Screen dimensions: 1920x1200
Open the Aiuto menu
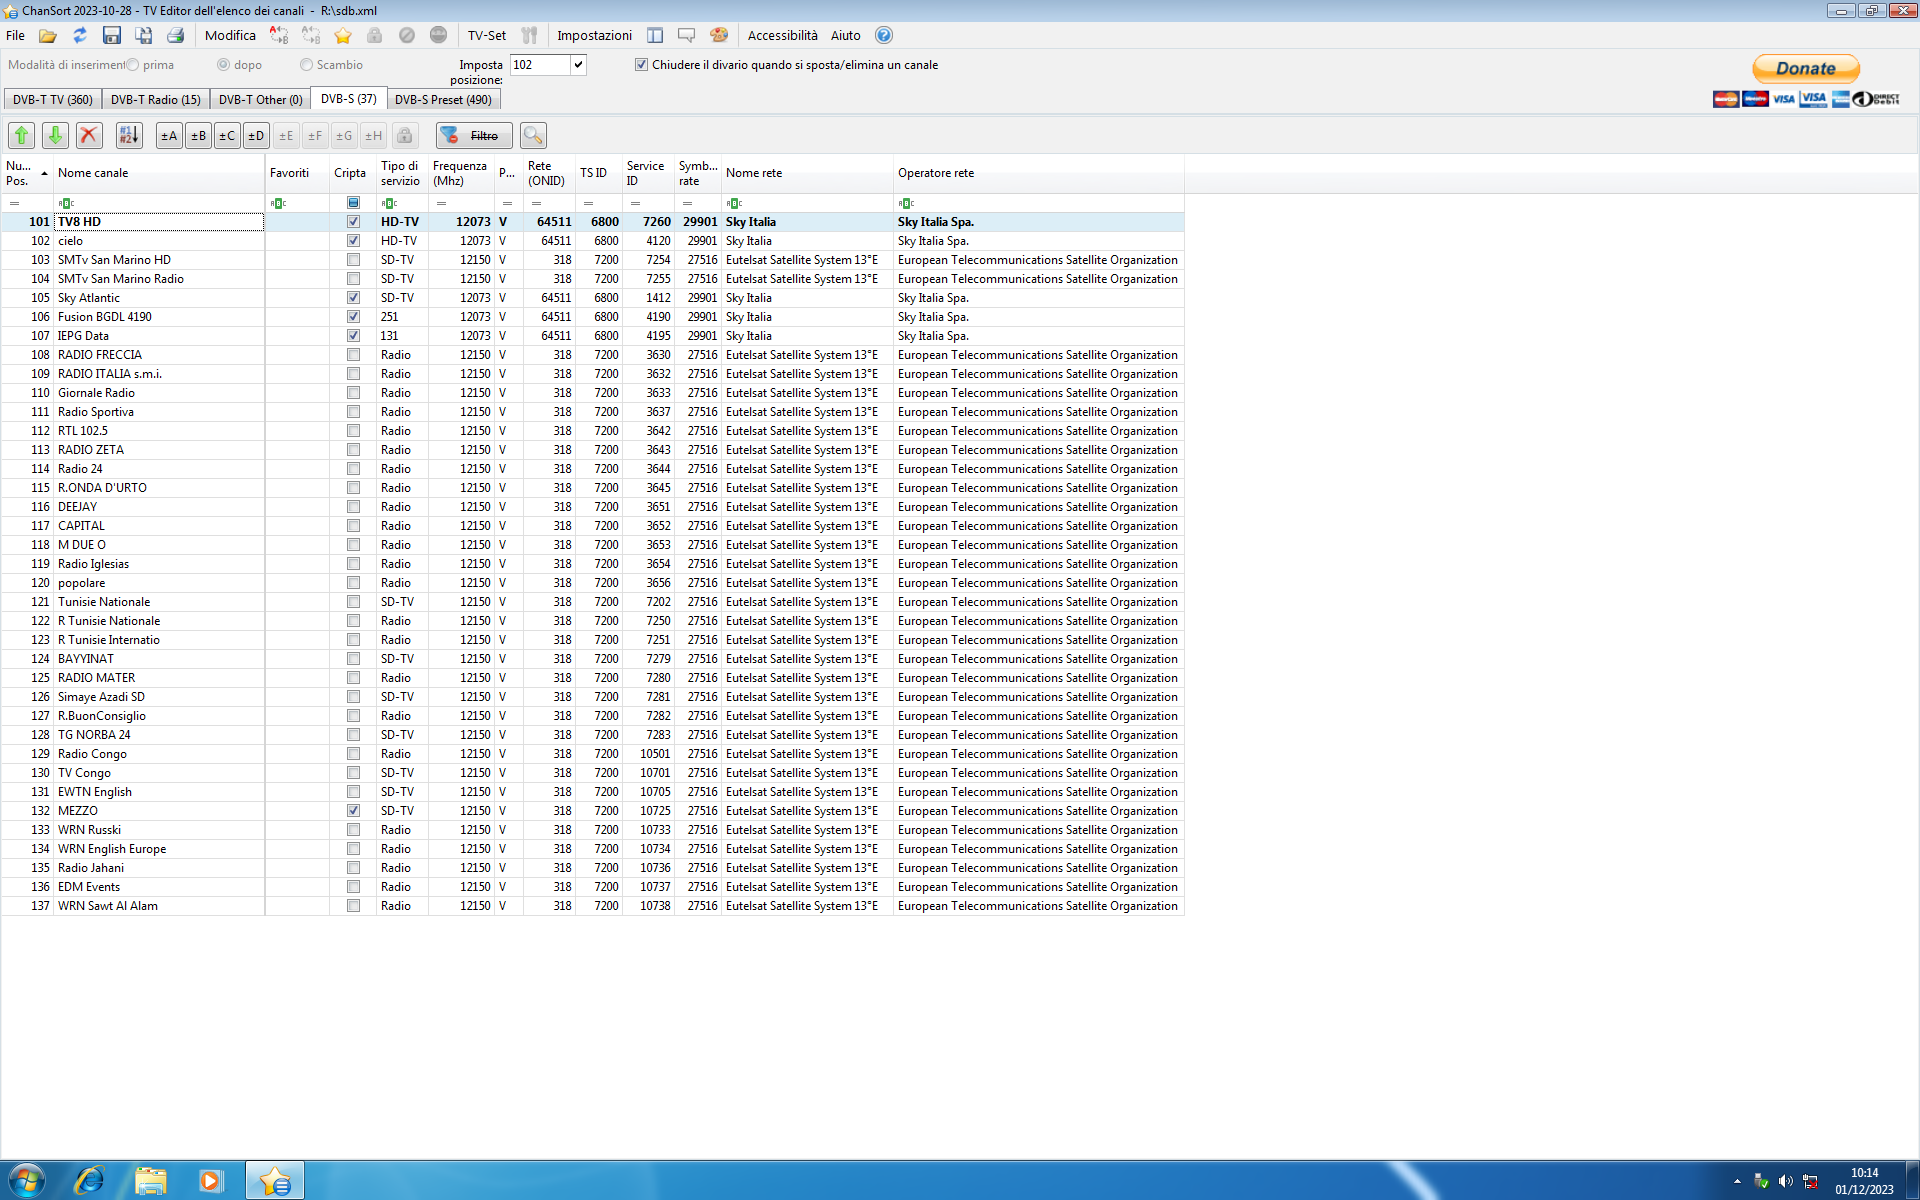click(x=845, y=36)
